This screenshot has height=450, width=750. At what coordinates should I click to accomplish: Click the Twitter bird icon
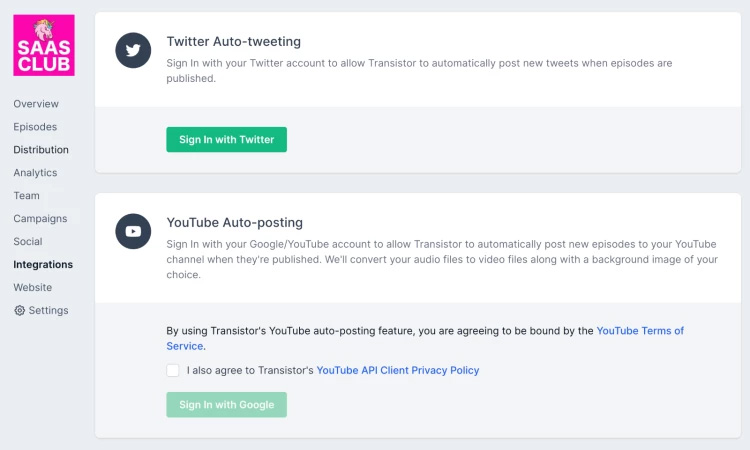pos(133,50)
